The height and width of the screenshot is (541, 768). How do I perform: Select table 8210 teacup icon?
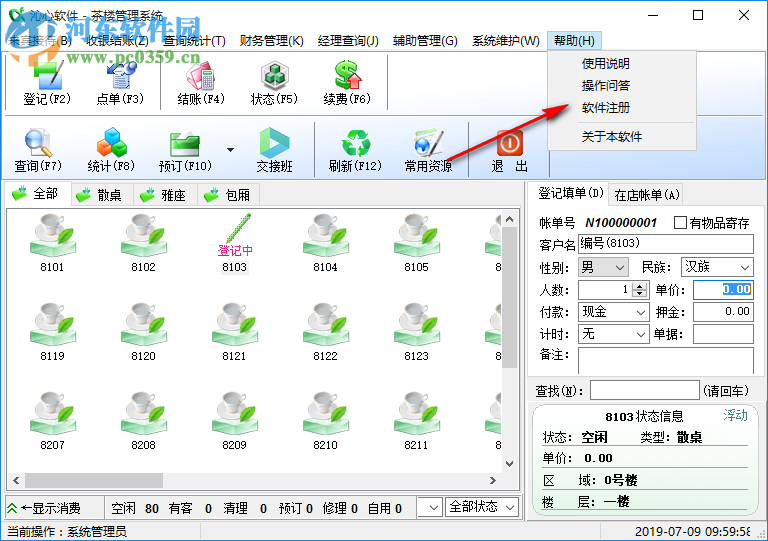326,413
